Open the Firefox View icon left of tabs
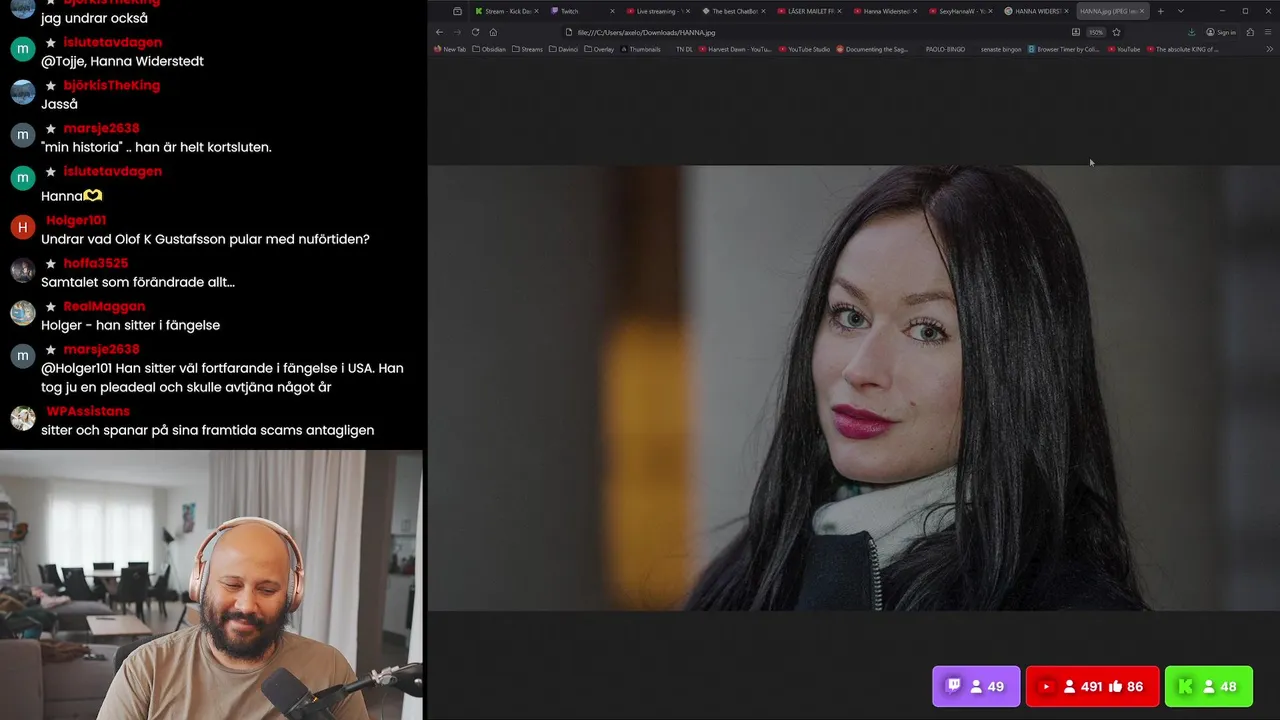This screenshot has height=720, width=1280. (457, 11)
